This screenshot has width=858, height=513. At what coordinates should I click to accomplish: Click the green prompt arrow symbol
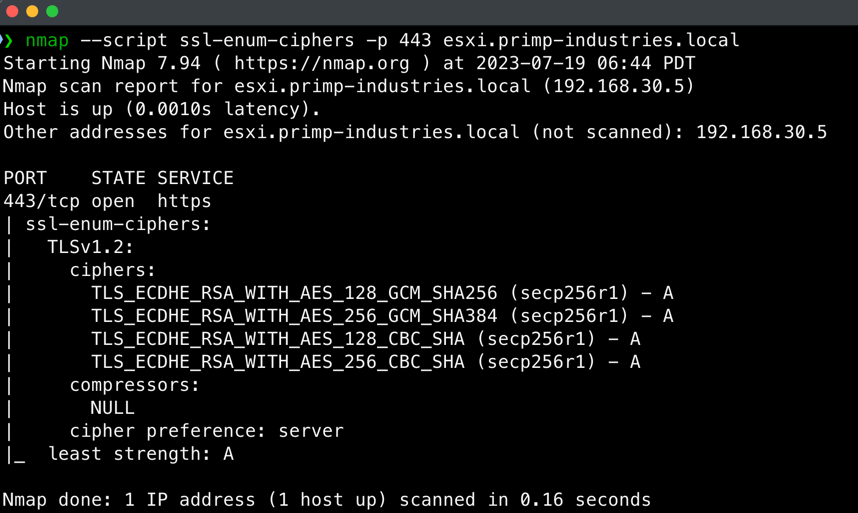pyautogui.click(x=7, y=40)
